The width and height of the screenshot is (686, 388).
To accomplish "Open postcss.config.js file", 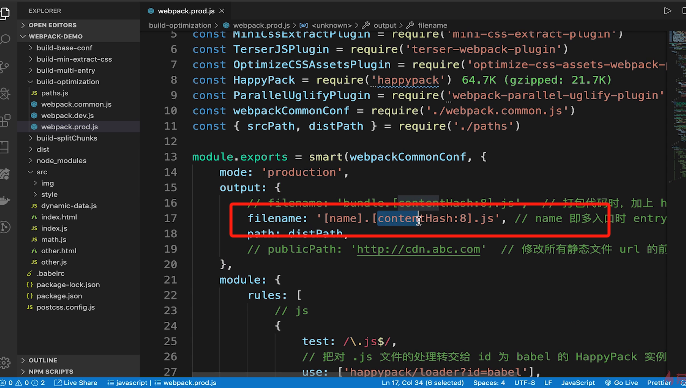I will (x=79, y=308).
